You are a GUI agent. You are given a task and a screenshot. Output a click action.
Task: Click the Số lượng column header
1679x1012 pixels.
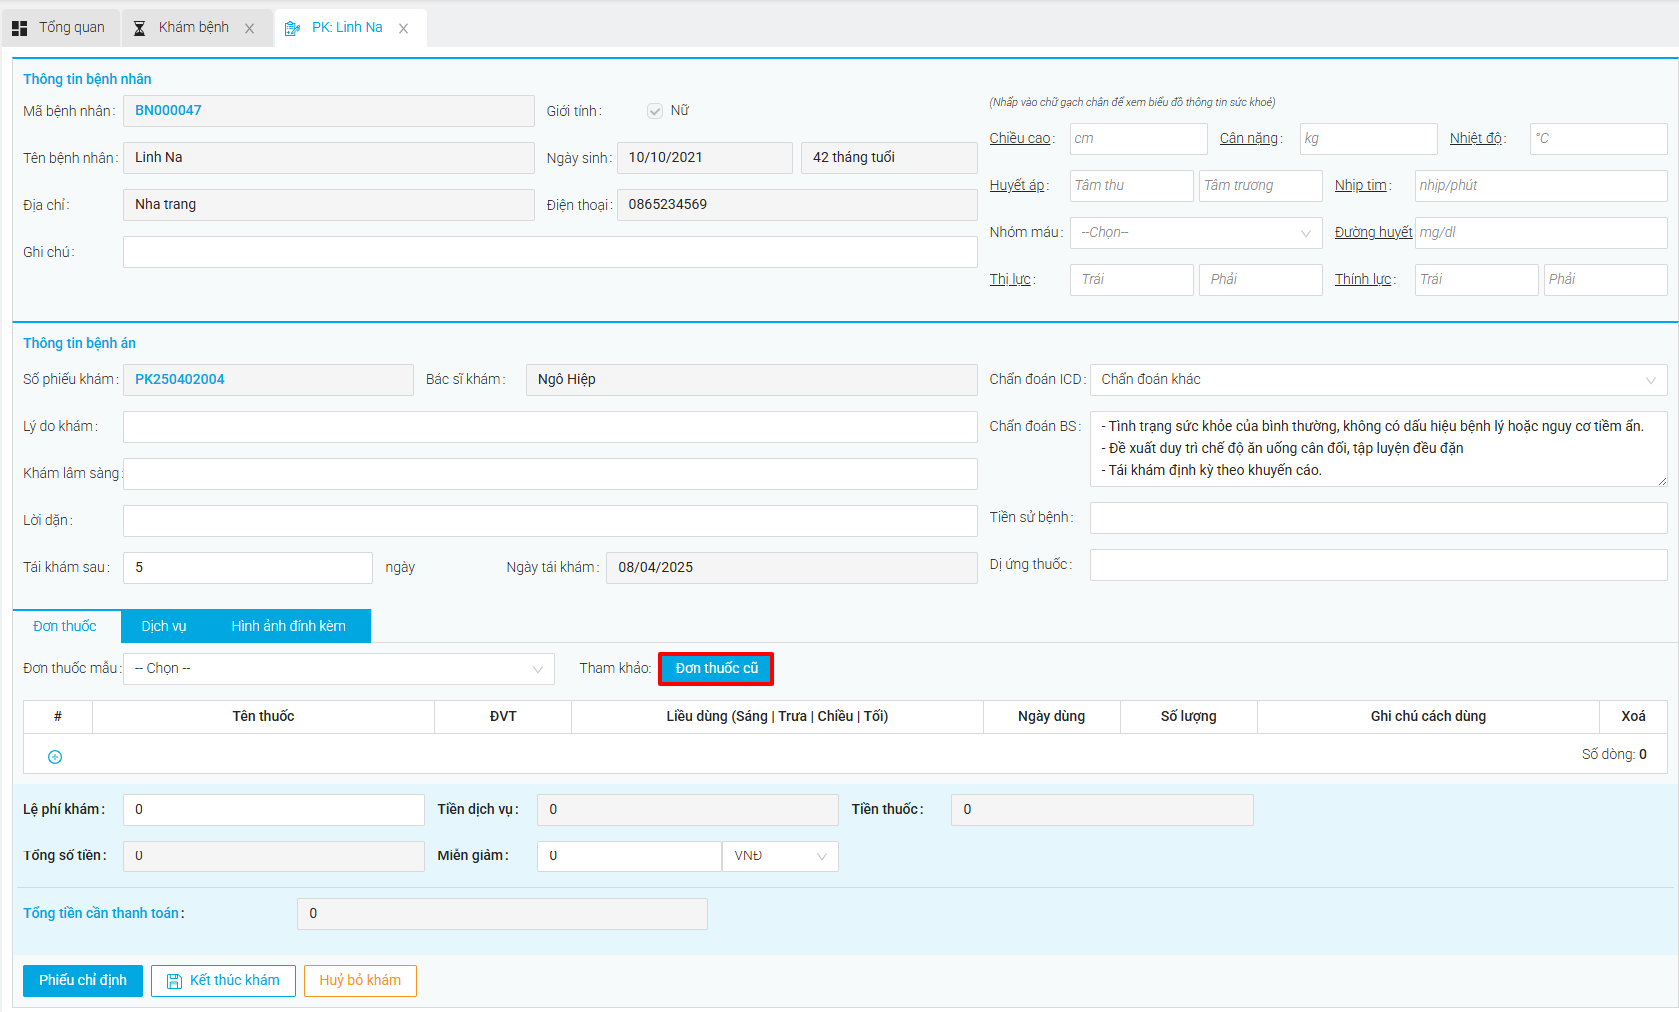coord(1189,717)
